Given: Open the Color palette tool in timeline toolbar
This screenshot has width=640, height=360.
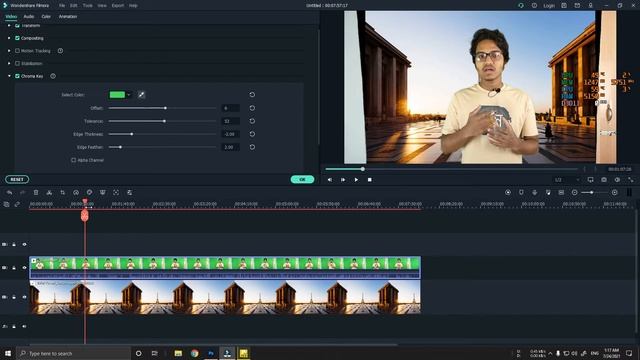Looking at the screenshot, I should [89, 192].
